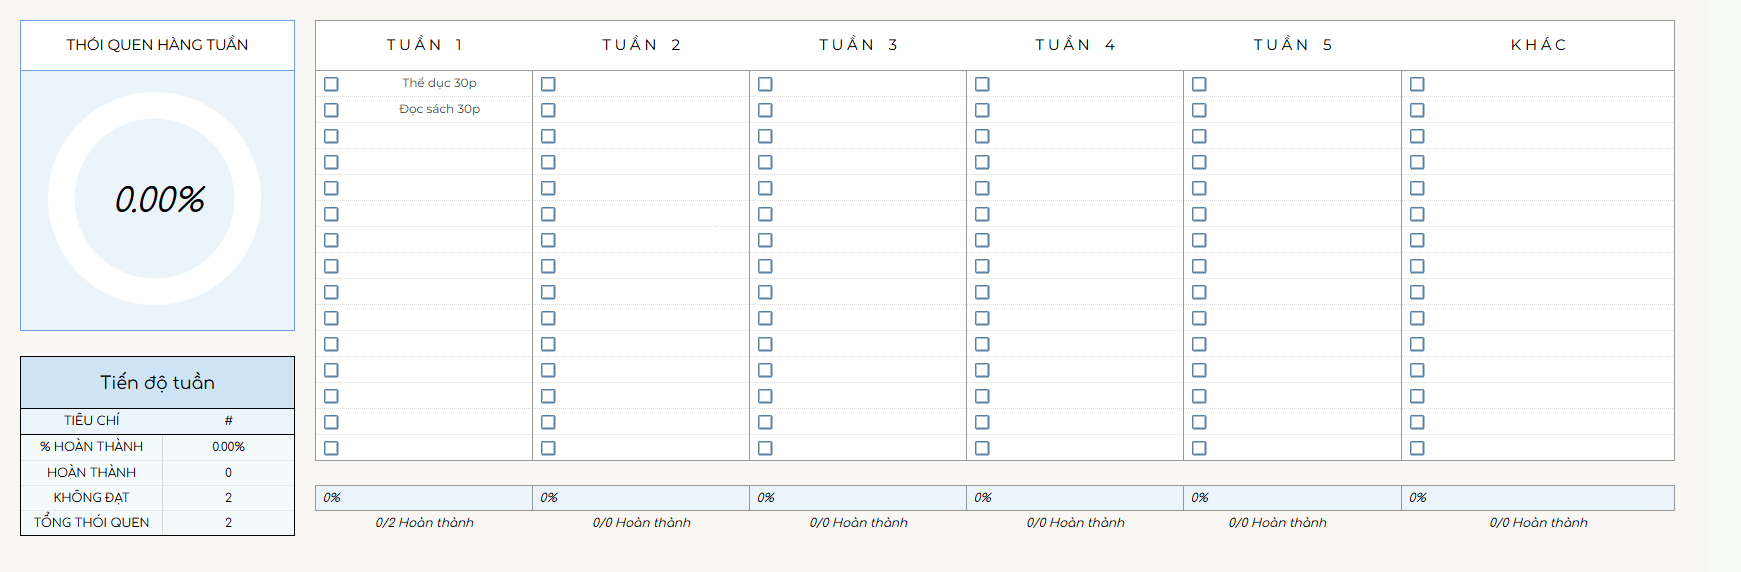Check the "Thể dục 30p" habit checkbox
1741x572 pixels.
coord(331,84)
